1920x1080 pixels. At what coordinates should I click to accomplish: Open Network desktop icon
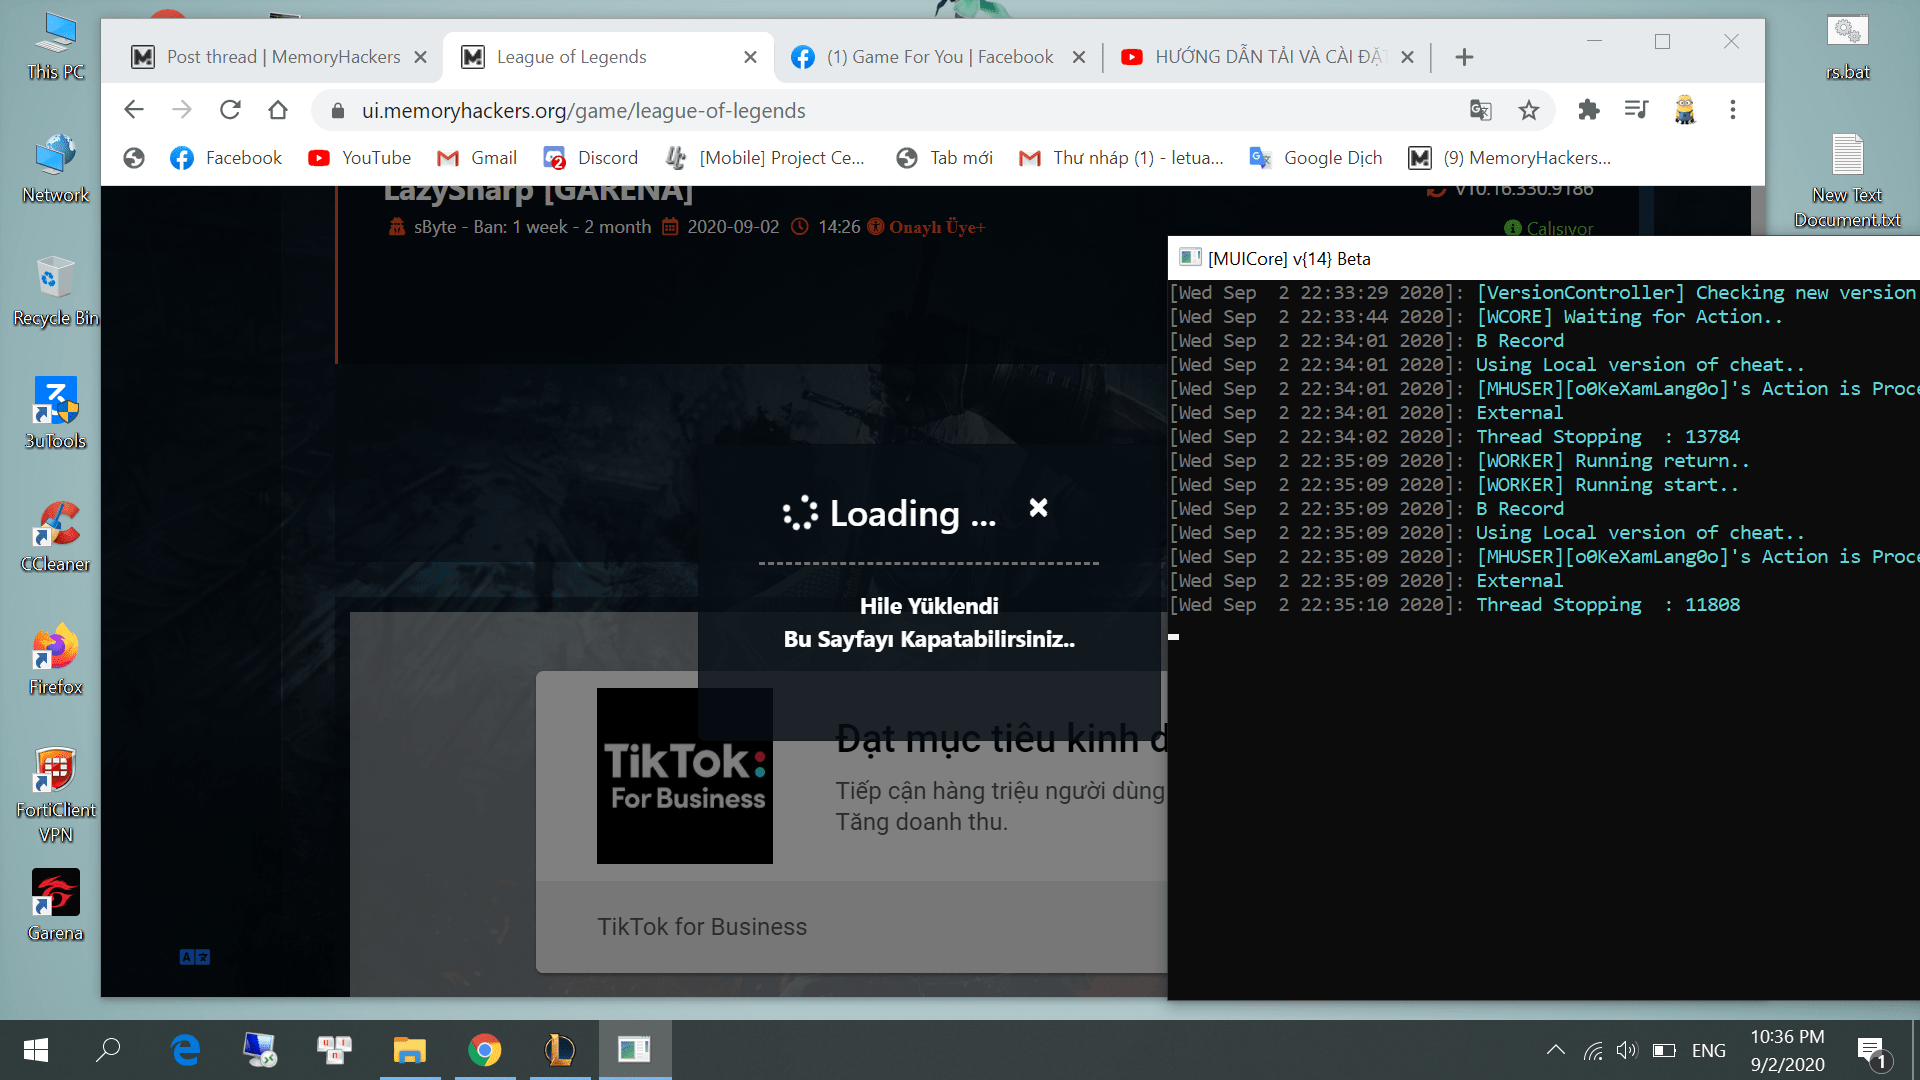[56, 169]
